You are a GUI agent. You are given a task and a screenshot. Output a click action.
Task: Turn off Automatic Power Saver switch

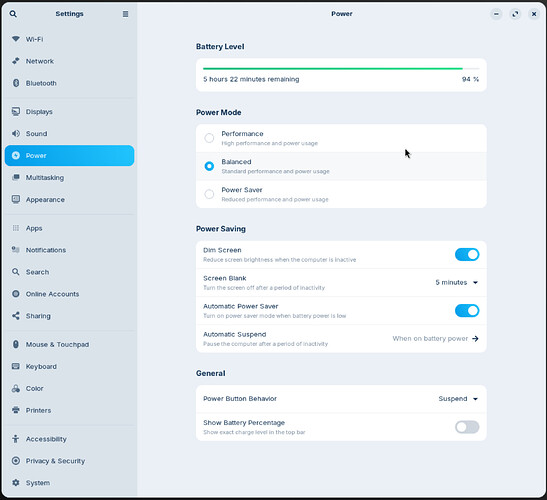pyautogui.click(x=467, y=311)
